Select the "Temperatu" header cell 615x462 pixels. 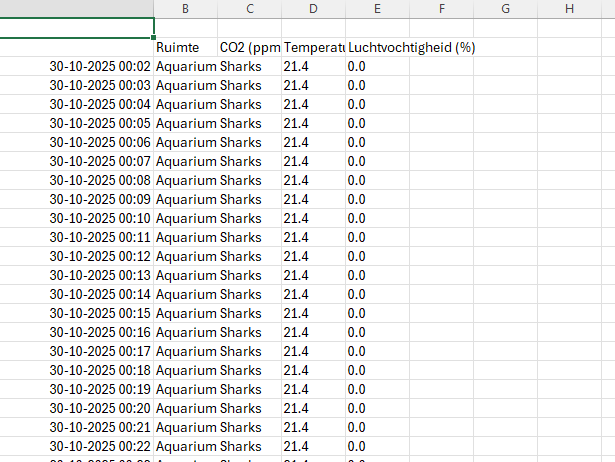coord(313,47)
